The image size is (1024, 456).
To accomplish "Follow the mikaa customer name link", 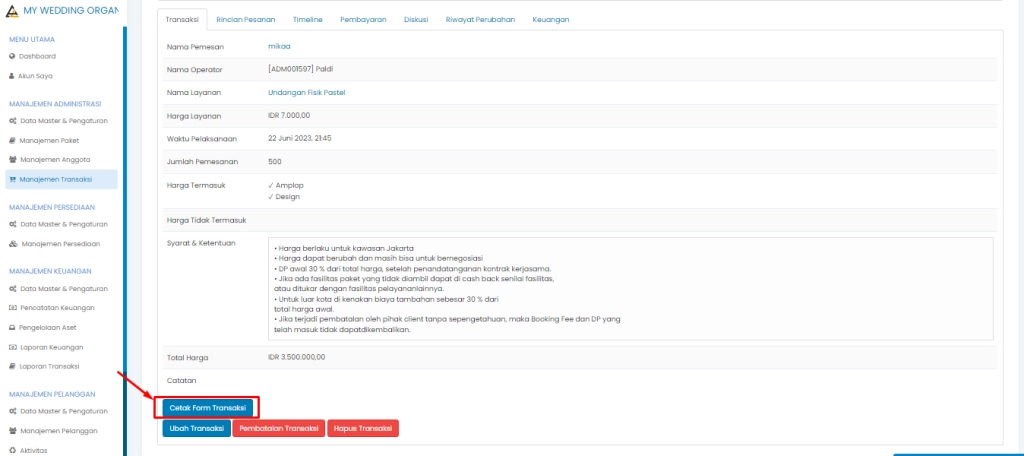I will click(x=279, y=46).
